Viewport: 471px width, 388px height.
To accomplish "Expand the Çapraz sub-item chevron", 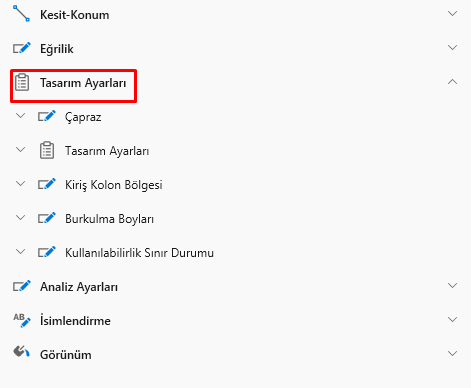I will click(x=21, y=116).
